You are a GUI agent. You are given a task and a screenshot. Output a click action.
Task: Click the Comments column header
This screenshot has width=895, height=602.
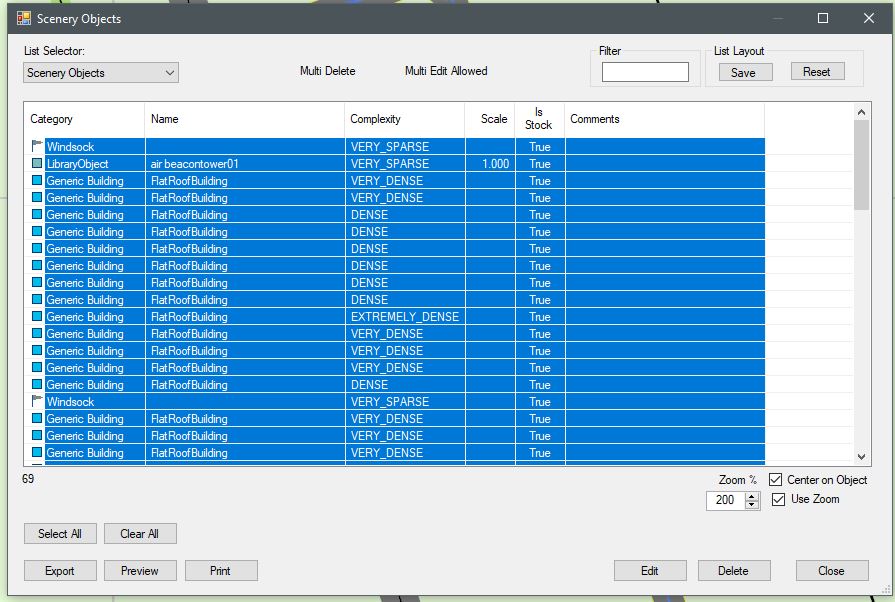pos(664,119)
